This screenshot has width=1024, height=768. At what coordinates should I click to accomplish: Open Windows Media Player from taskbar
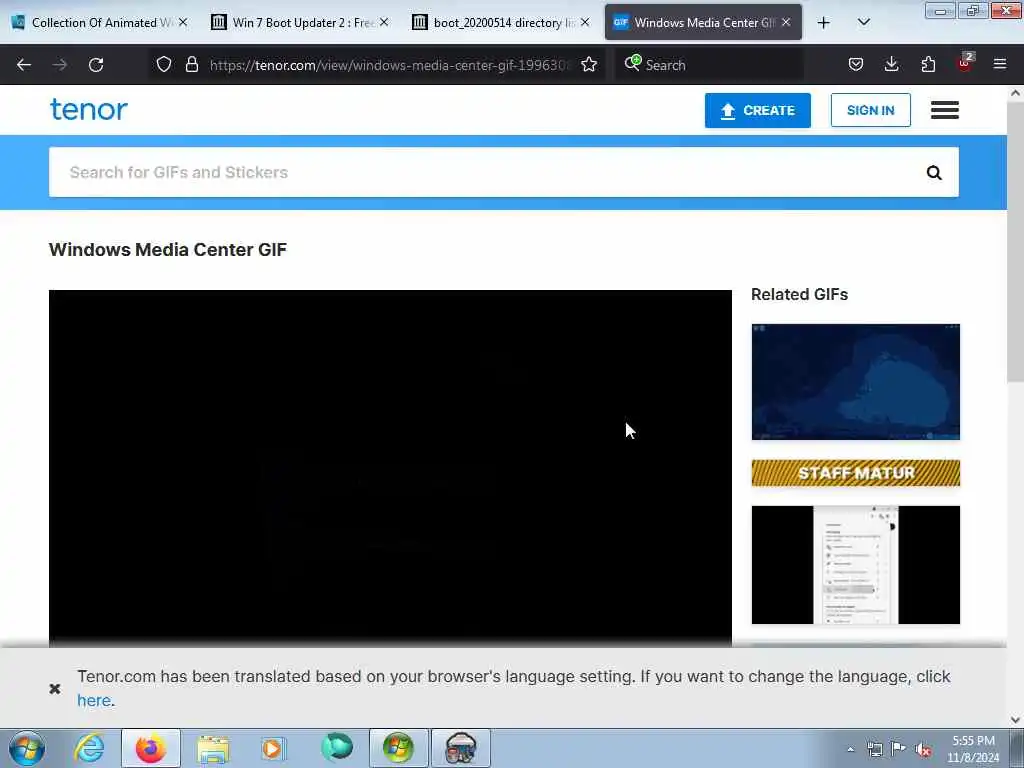[274, 748]
